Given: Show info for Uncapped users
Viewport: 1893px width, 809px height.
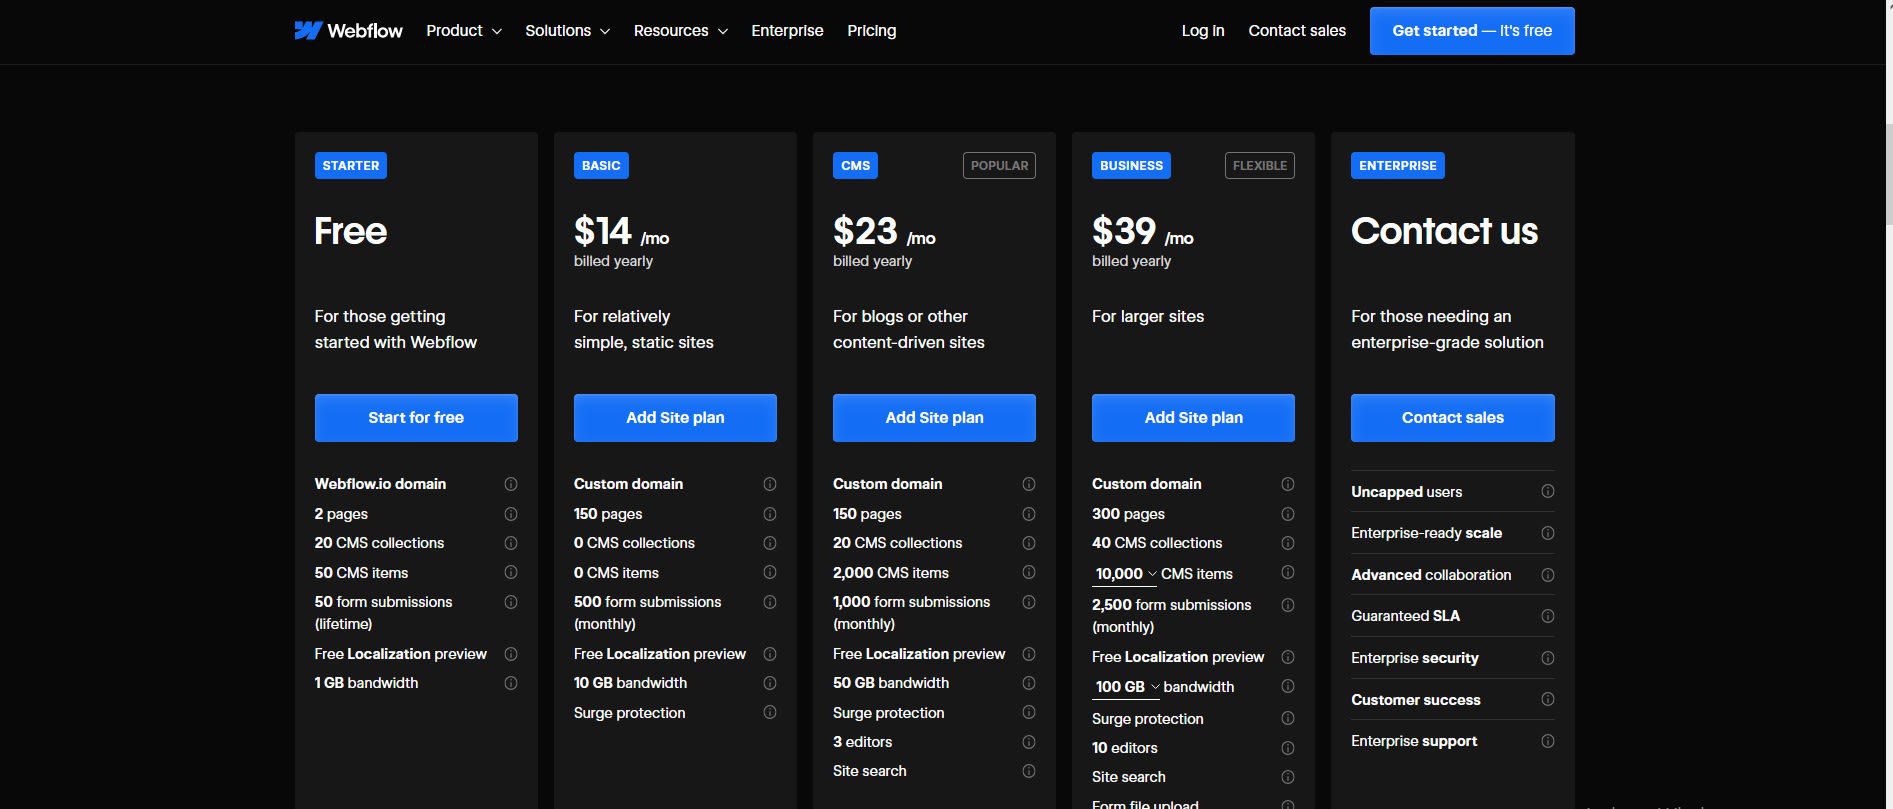Looking at the screenshot, I should click(1548, 491).
